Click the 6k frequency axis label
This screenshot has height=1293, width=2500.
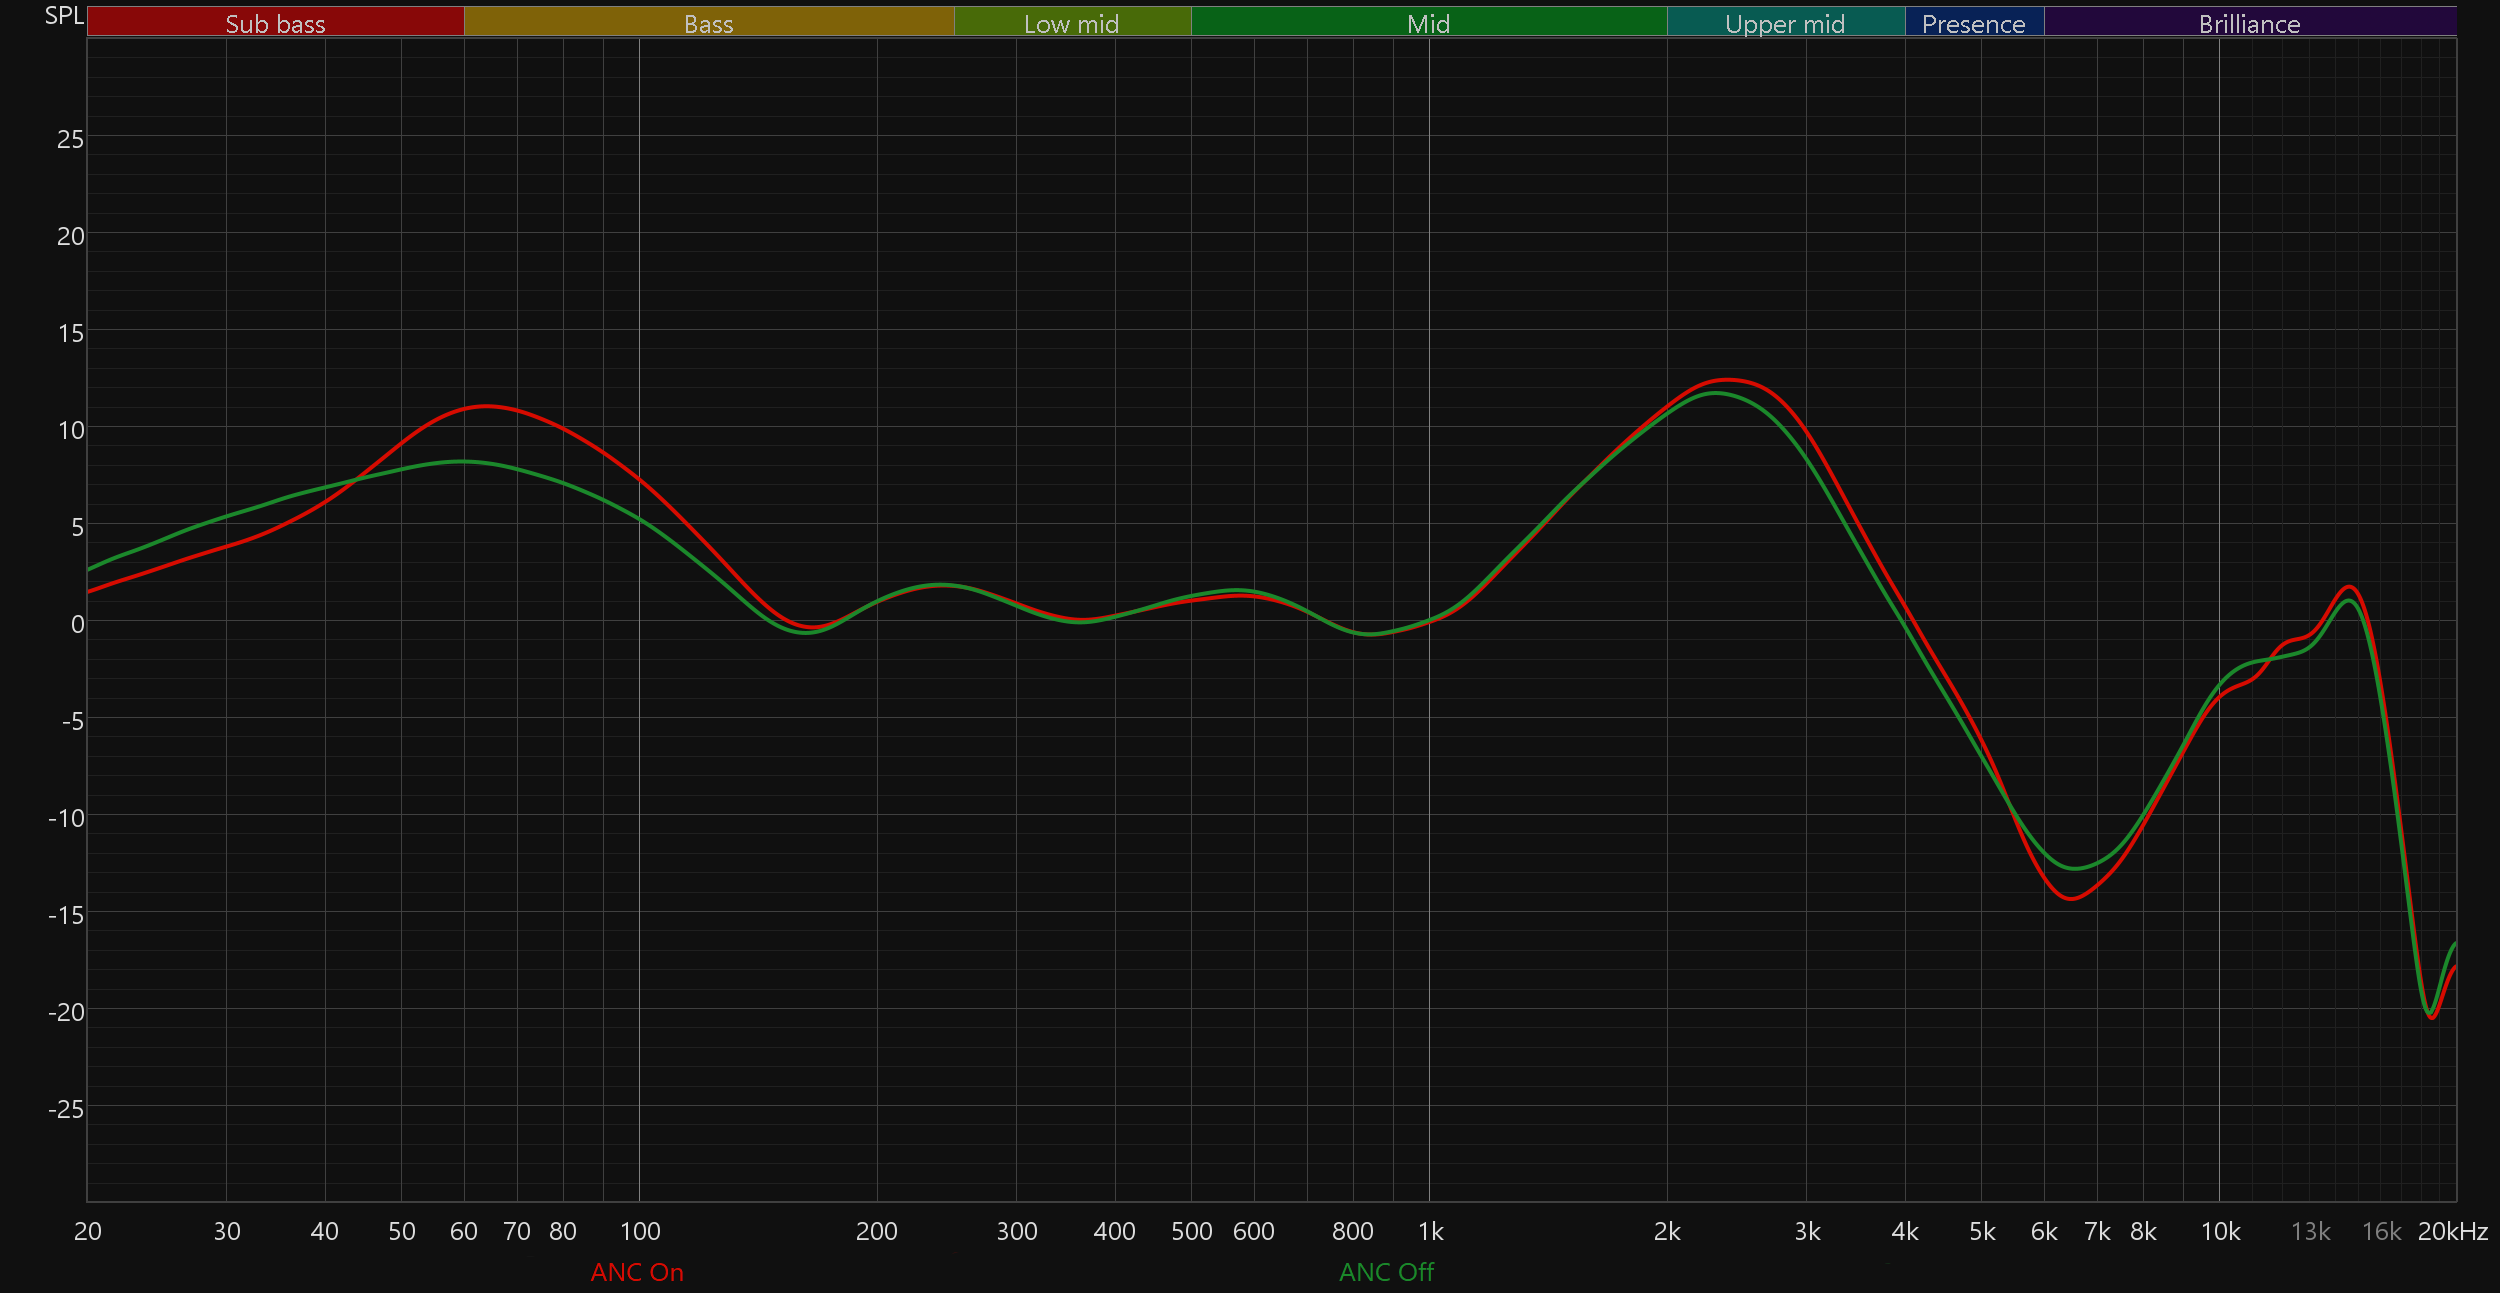click(2044, 1231)
